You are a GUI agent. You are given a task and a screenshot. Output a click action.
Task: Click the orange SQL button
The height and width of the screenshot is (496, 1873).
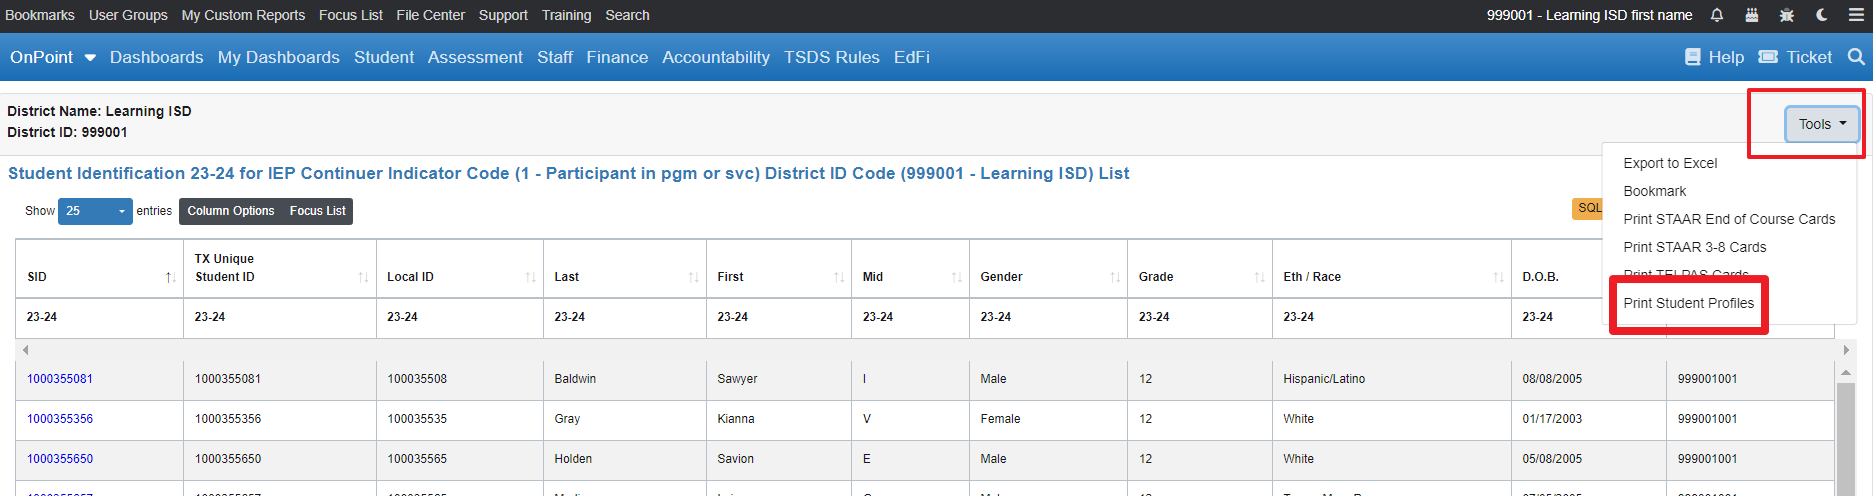tap(1588, 208)
